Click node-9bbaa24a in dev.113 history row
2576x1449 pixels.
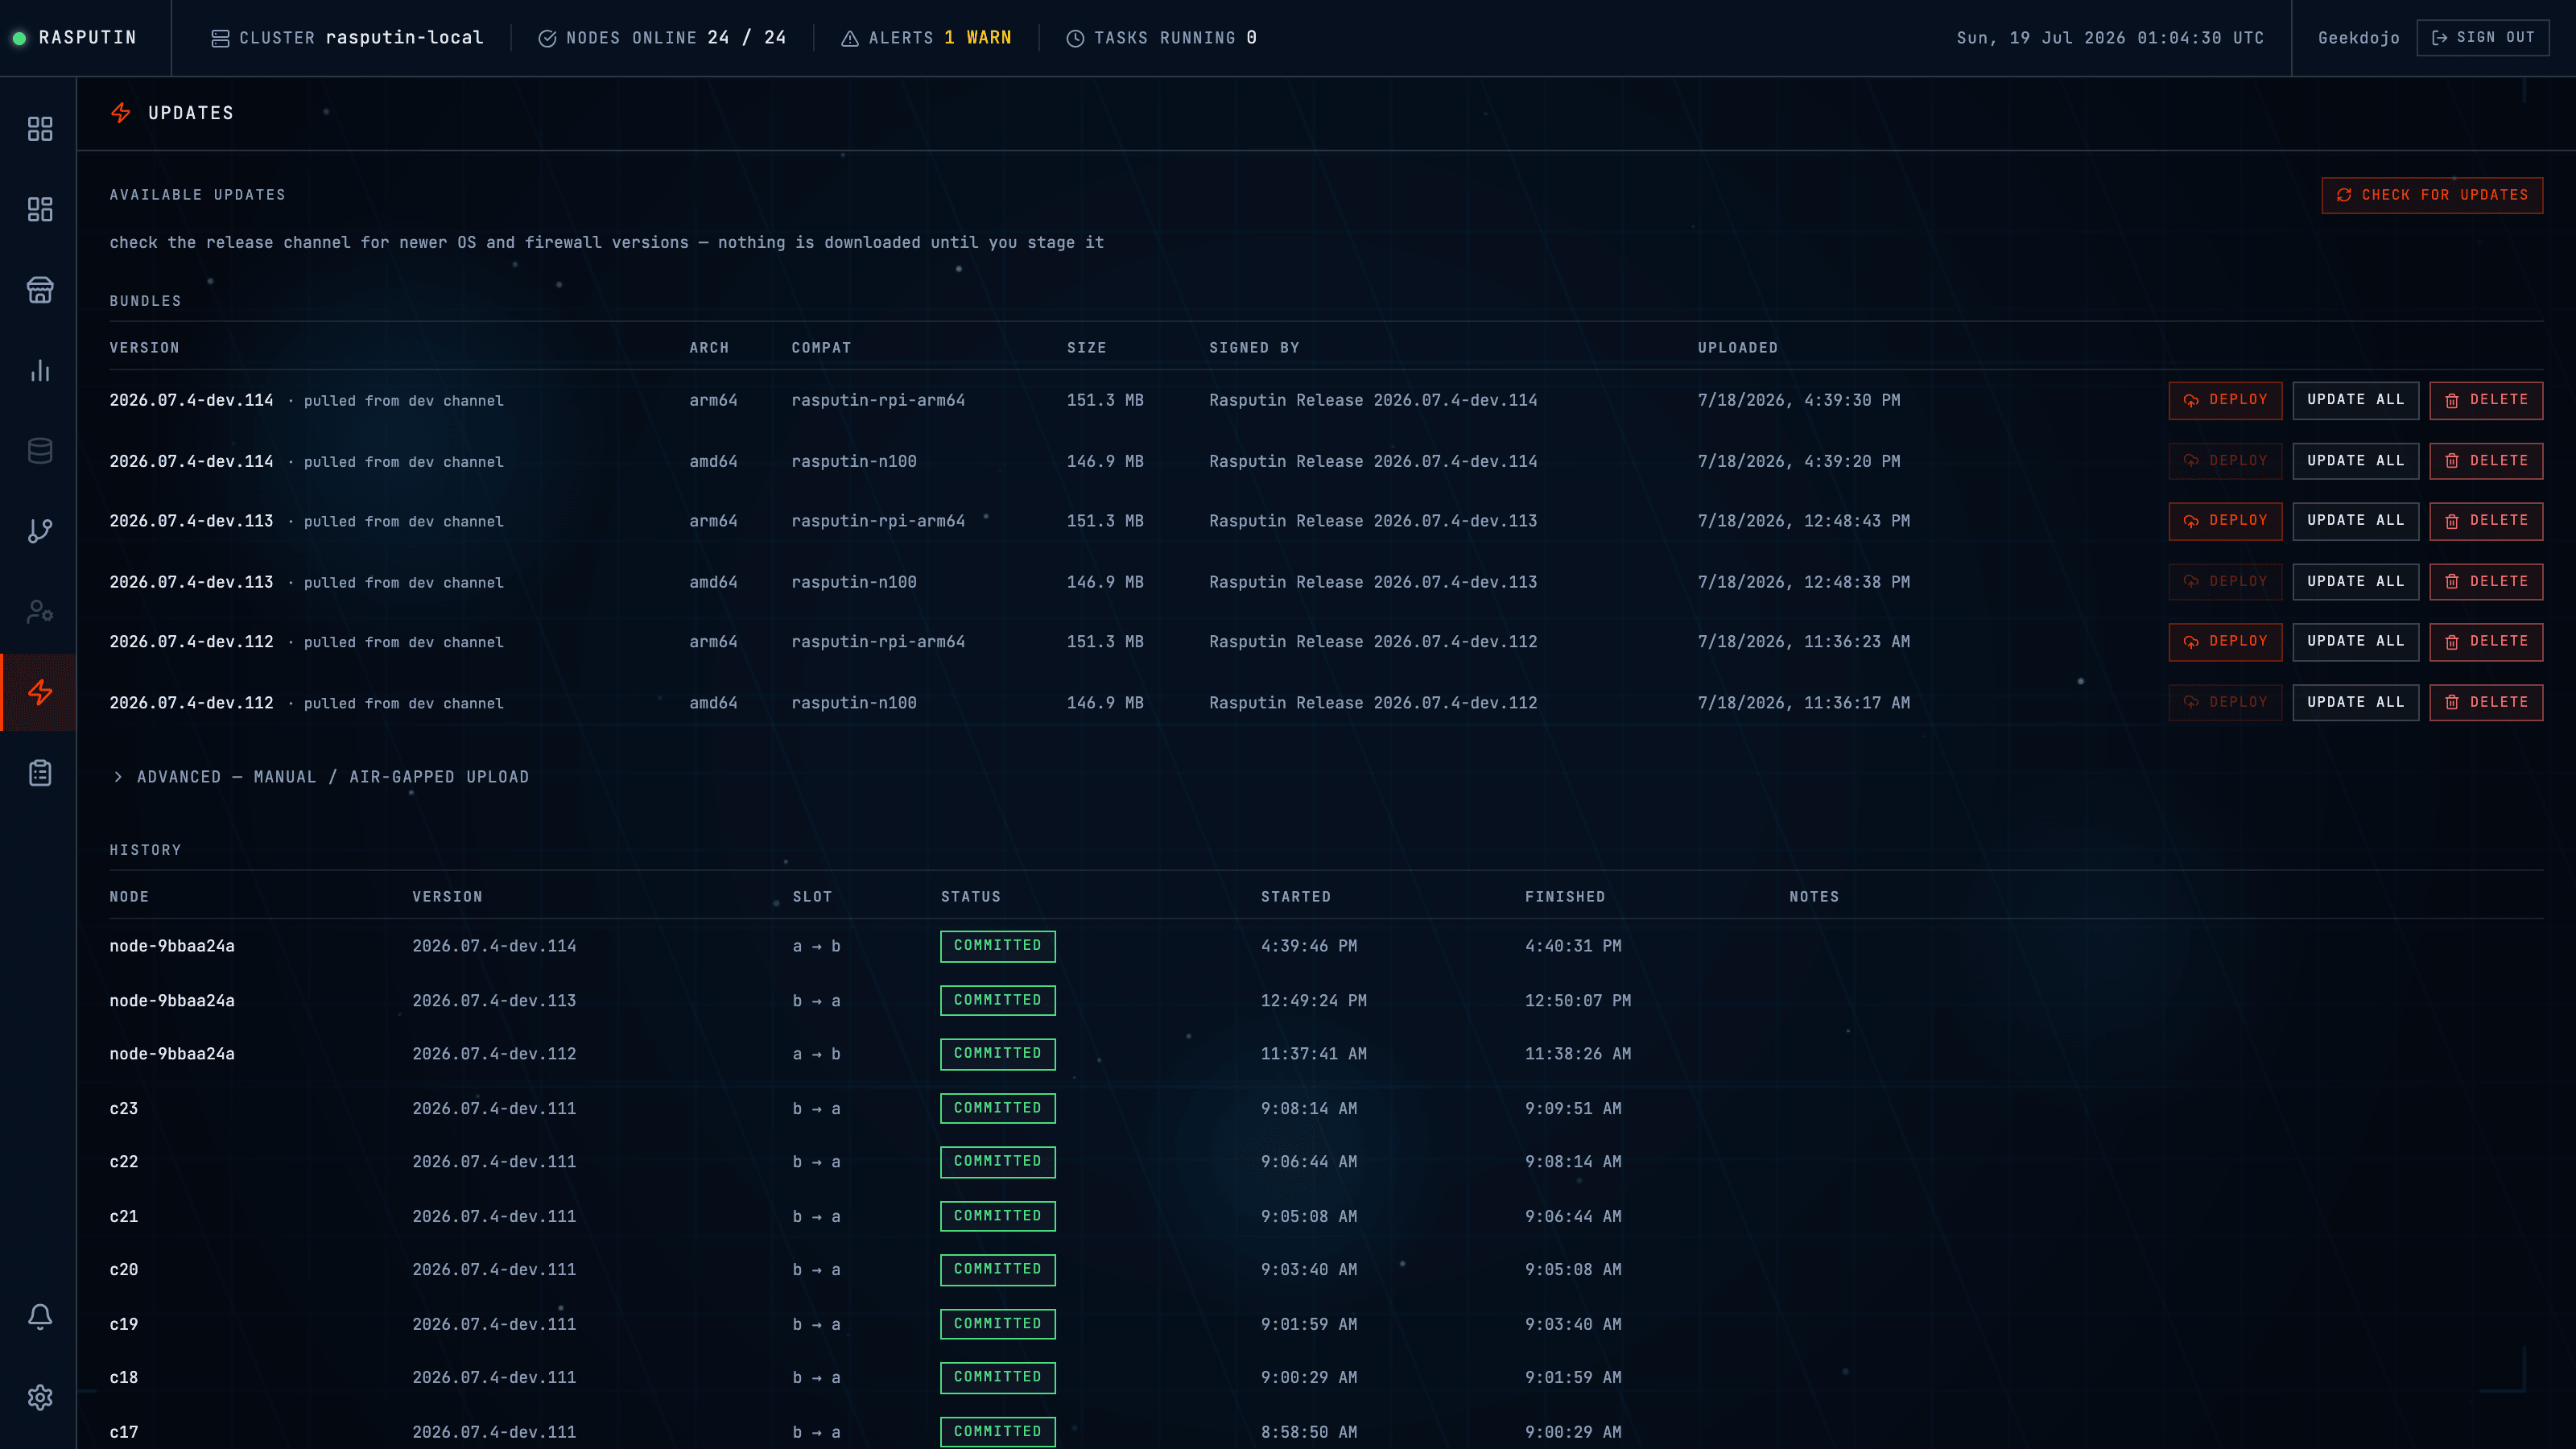coord(172,1001)
